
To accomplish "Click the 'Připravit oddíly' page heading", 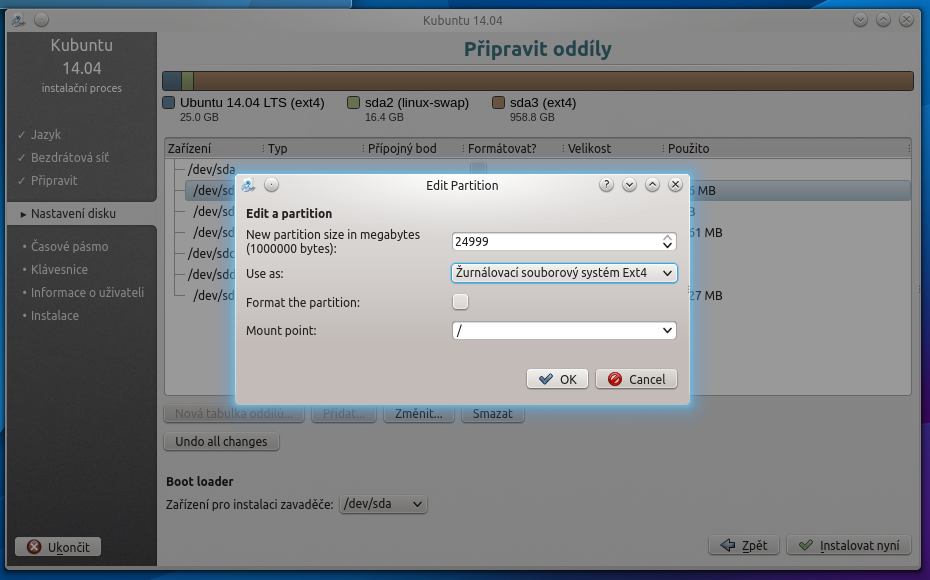I will pyautogui.click(x=537, y=49).
